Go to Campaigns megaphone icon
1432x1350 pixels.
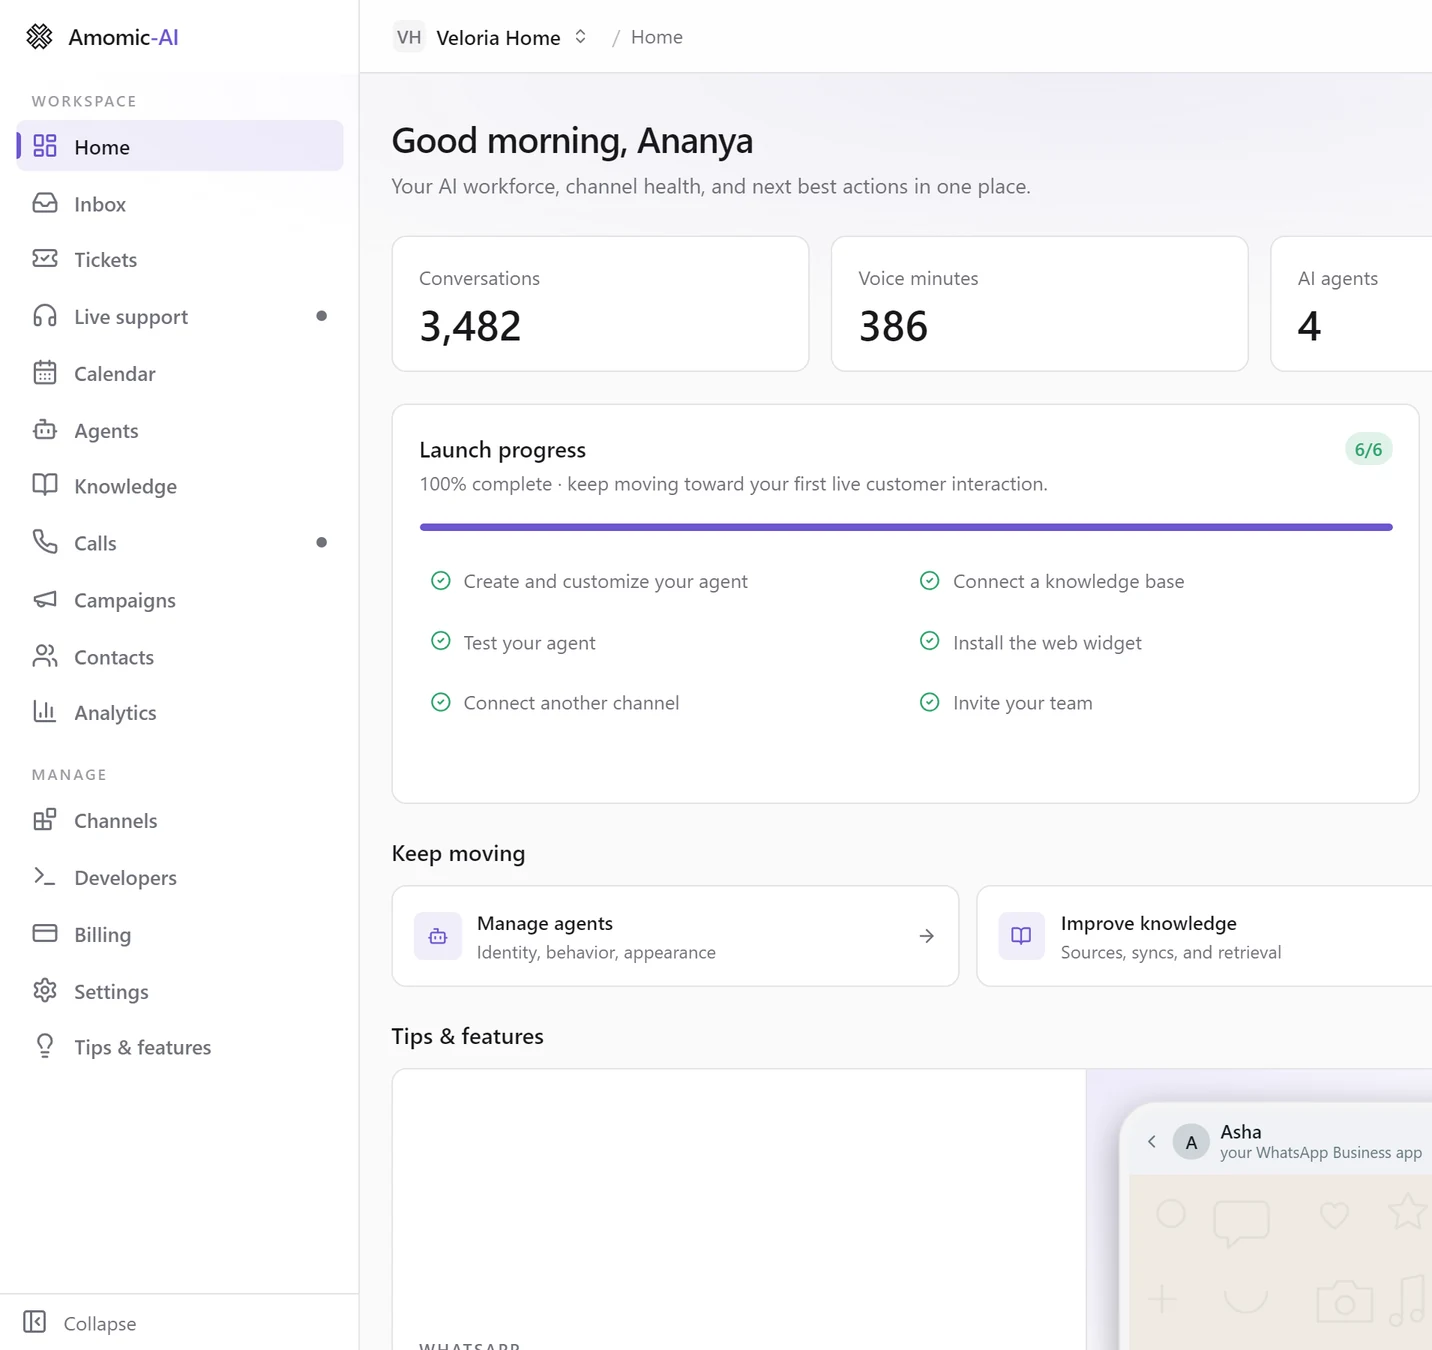(45, 600)
